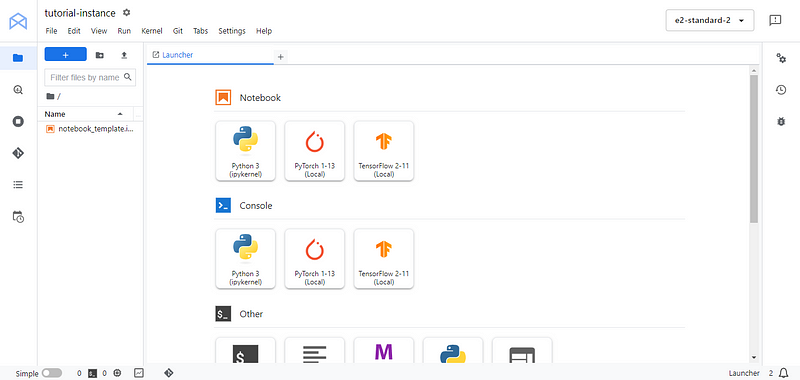
Task: Click the feedback icon at top right
Action: click(x=775, y=20)
